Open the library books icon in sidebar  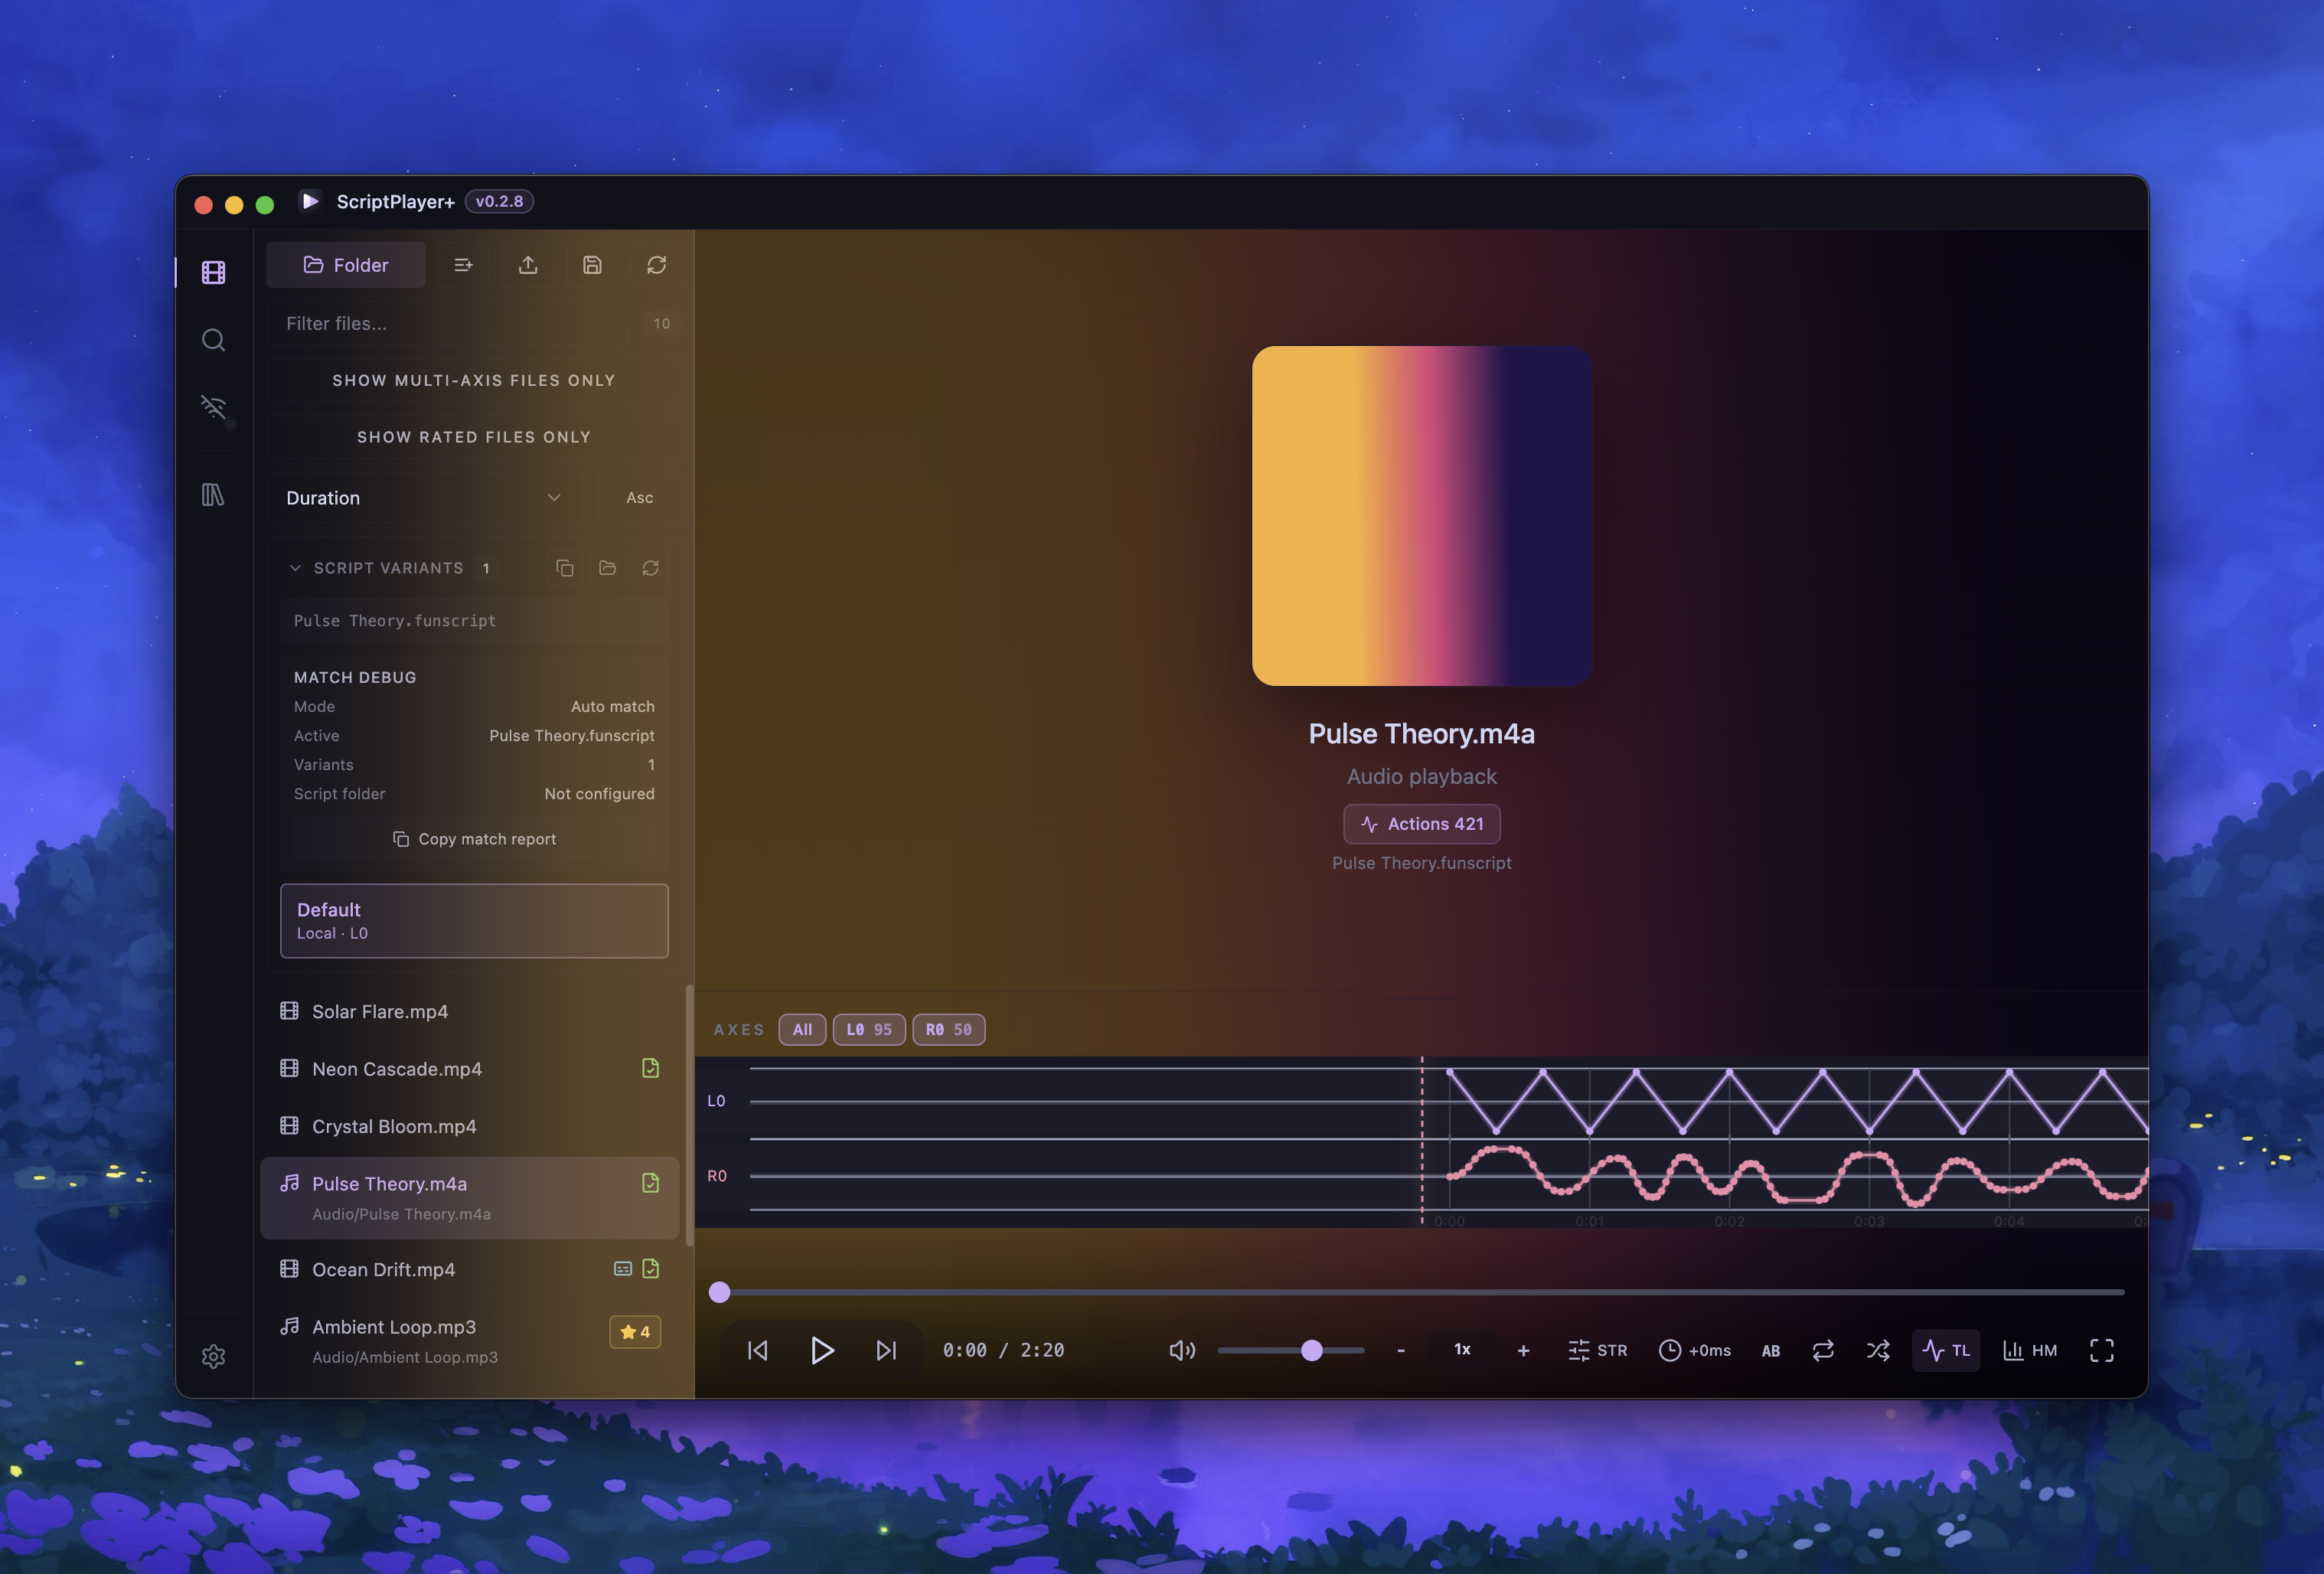point(213,494)
